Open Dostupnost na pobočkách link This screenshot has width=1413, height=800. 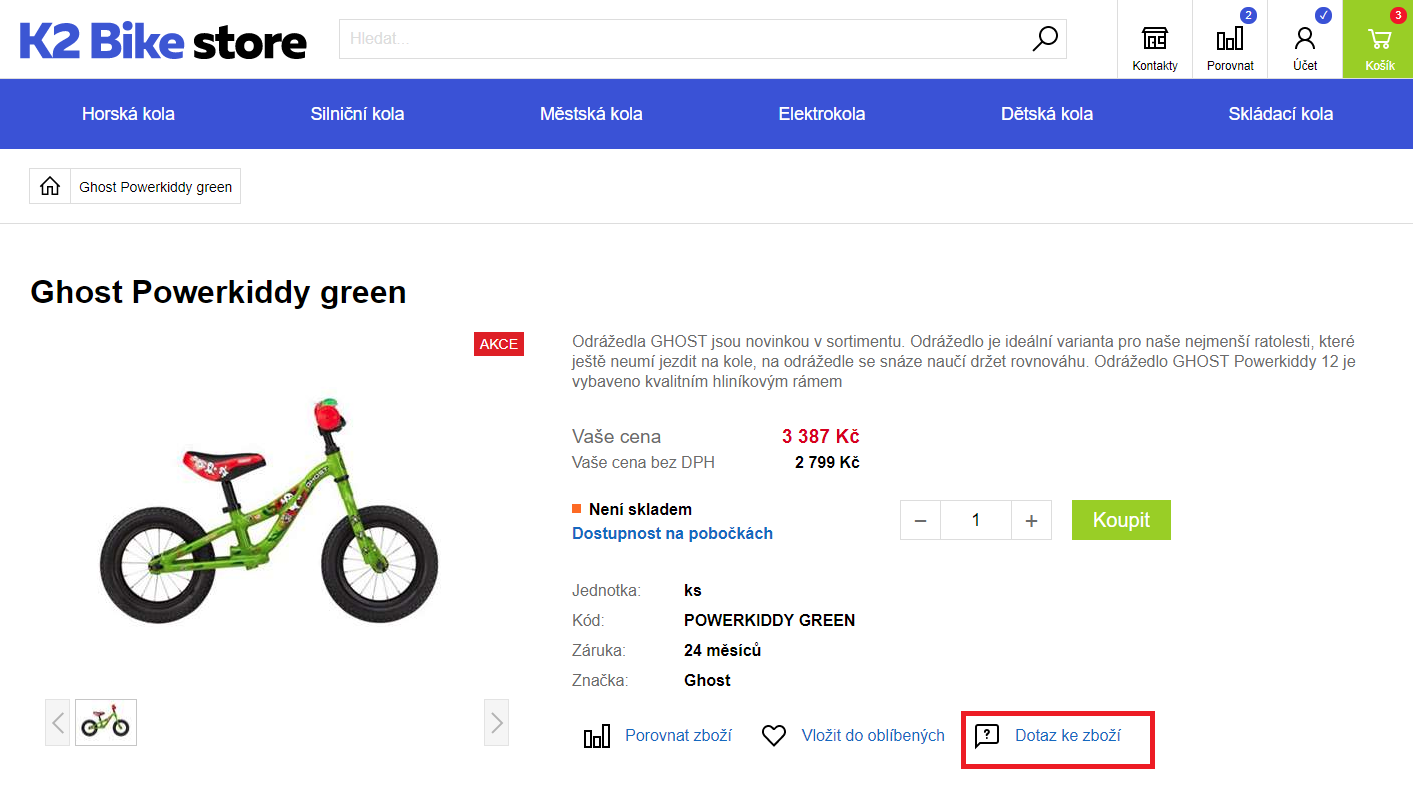(672, 534)
